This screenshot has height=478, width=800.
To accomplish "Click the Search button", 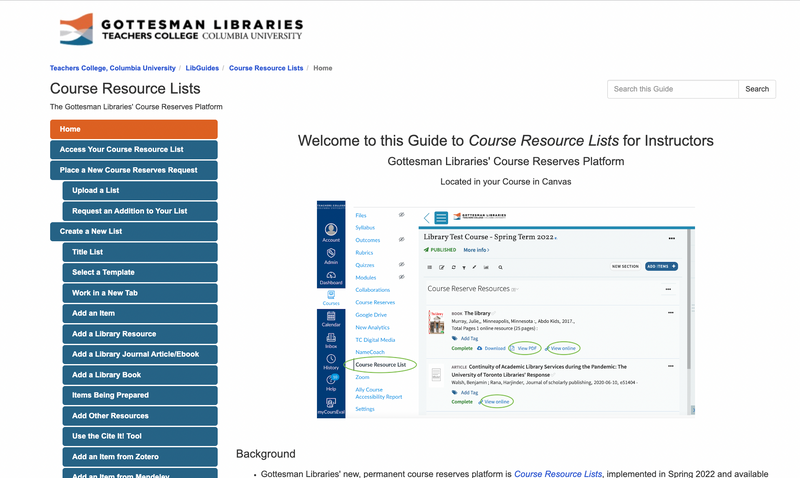I will pos(757,89).
